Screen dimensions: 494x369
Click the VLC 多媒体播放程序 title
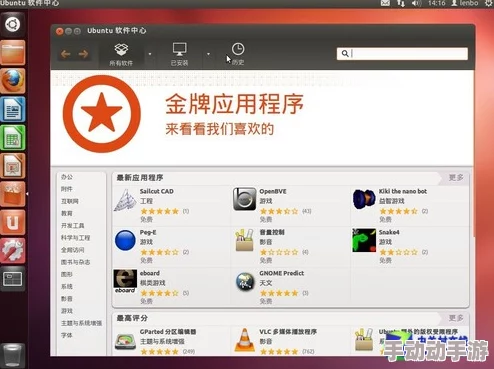(288, 332)
